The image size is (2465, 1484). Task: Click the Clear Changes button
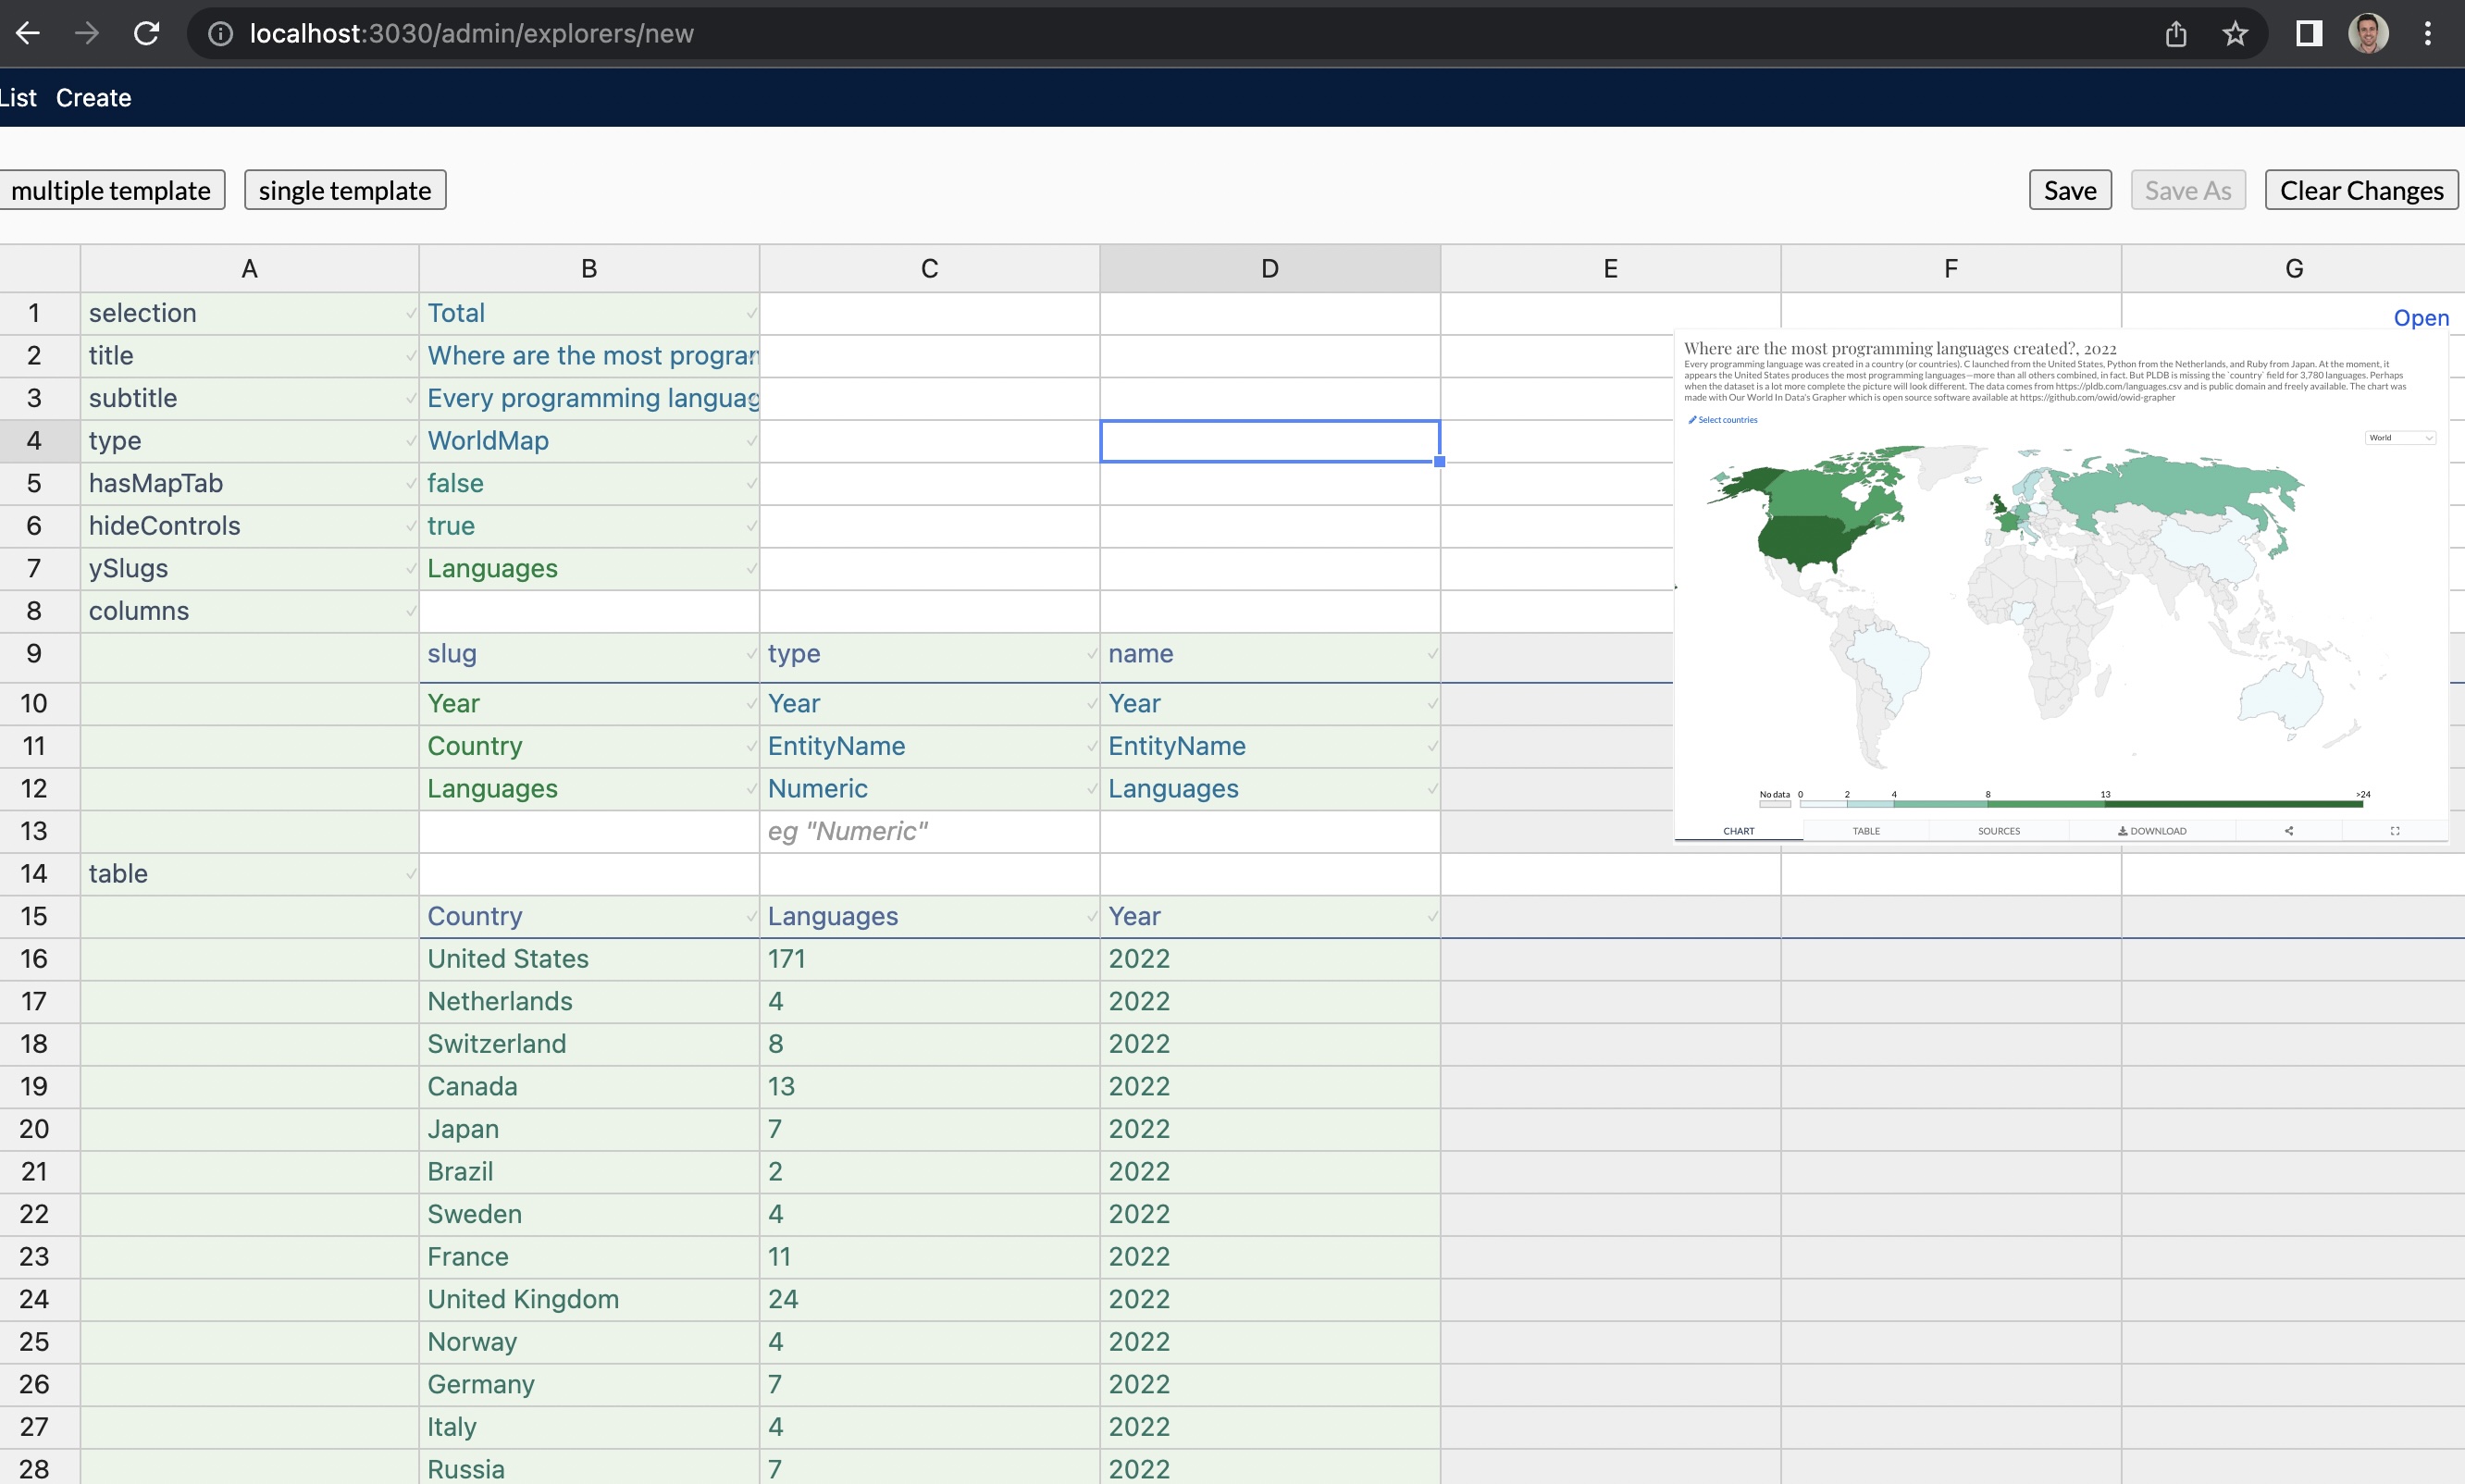(x=2360, y=190)
